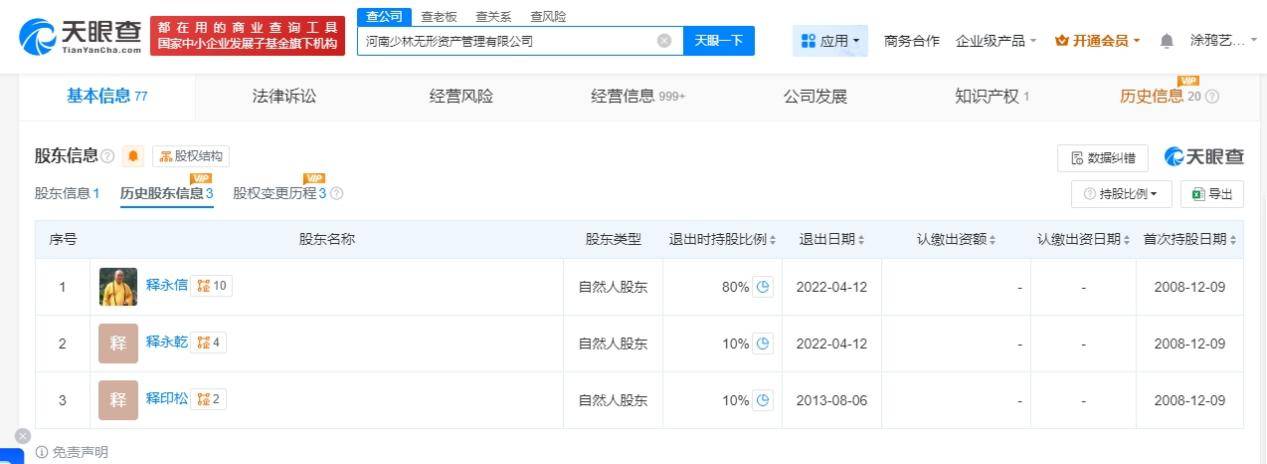The width and height of the screenshot is (1267, 464).
Task: Expand the 企业级产品 dropdown
Action: click(996, 41)
